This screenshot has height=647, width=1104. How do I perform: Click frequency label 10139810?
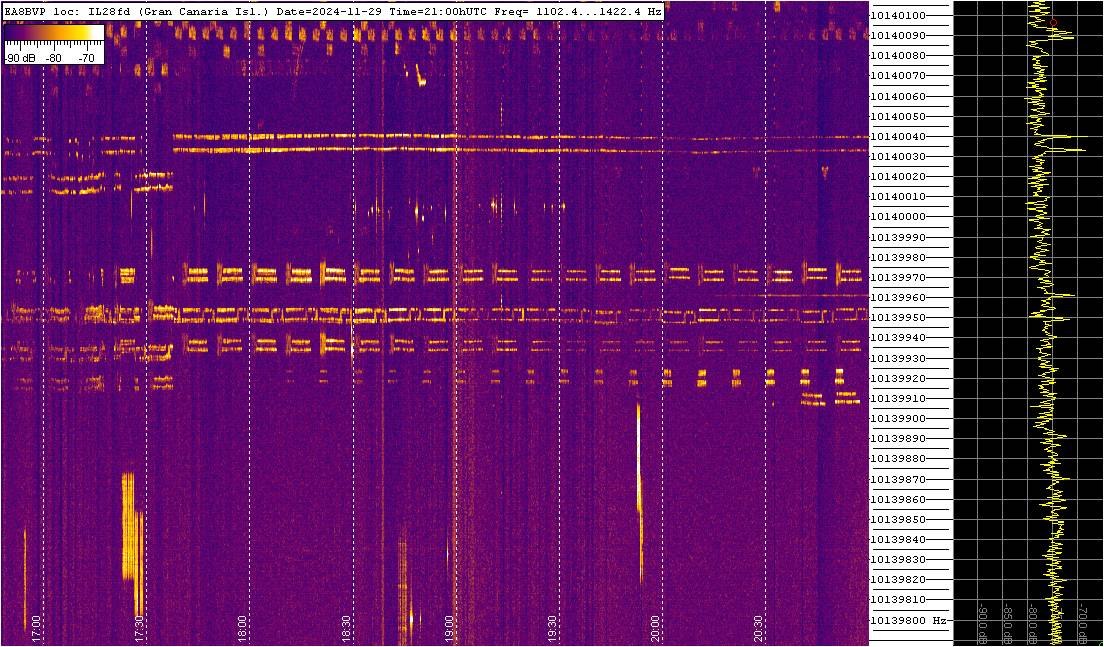click(x=898, y=600)
